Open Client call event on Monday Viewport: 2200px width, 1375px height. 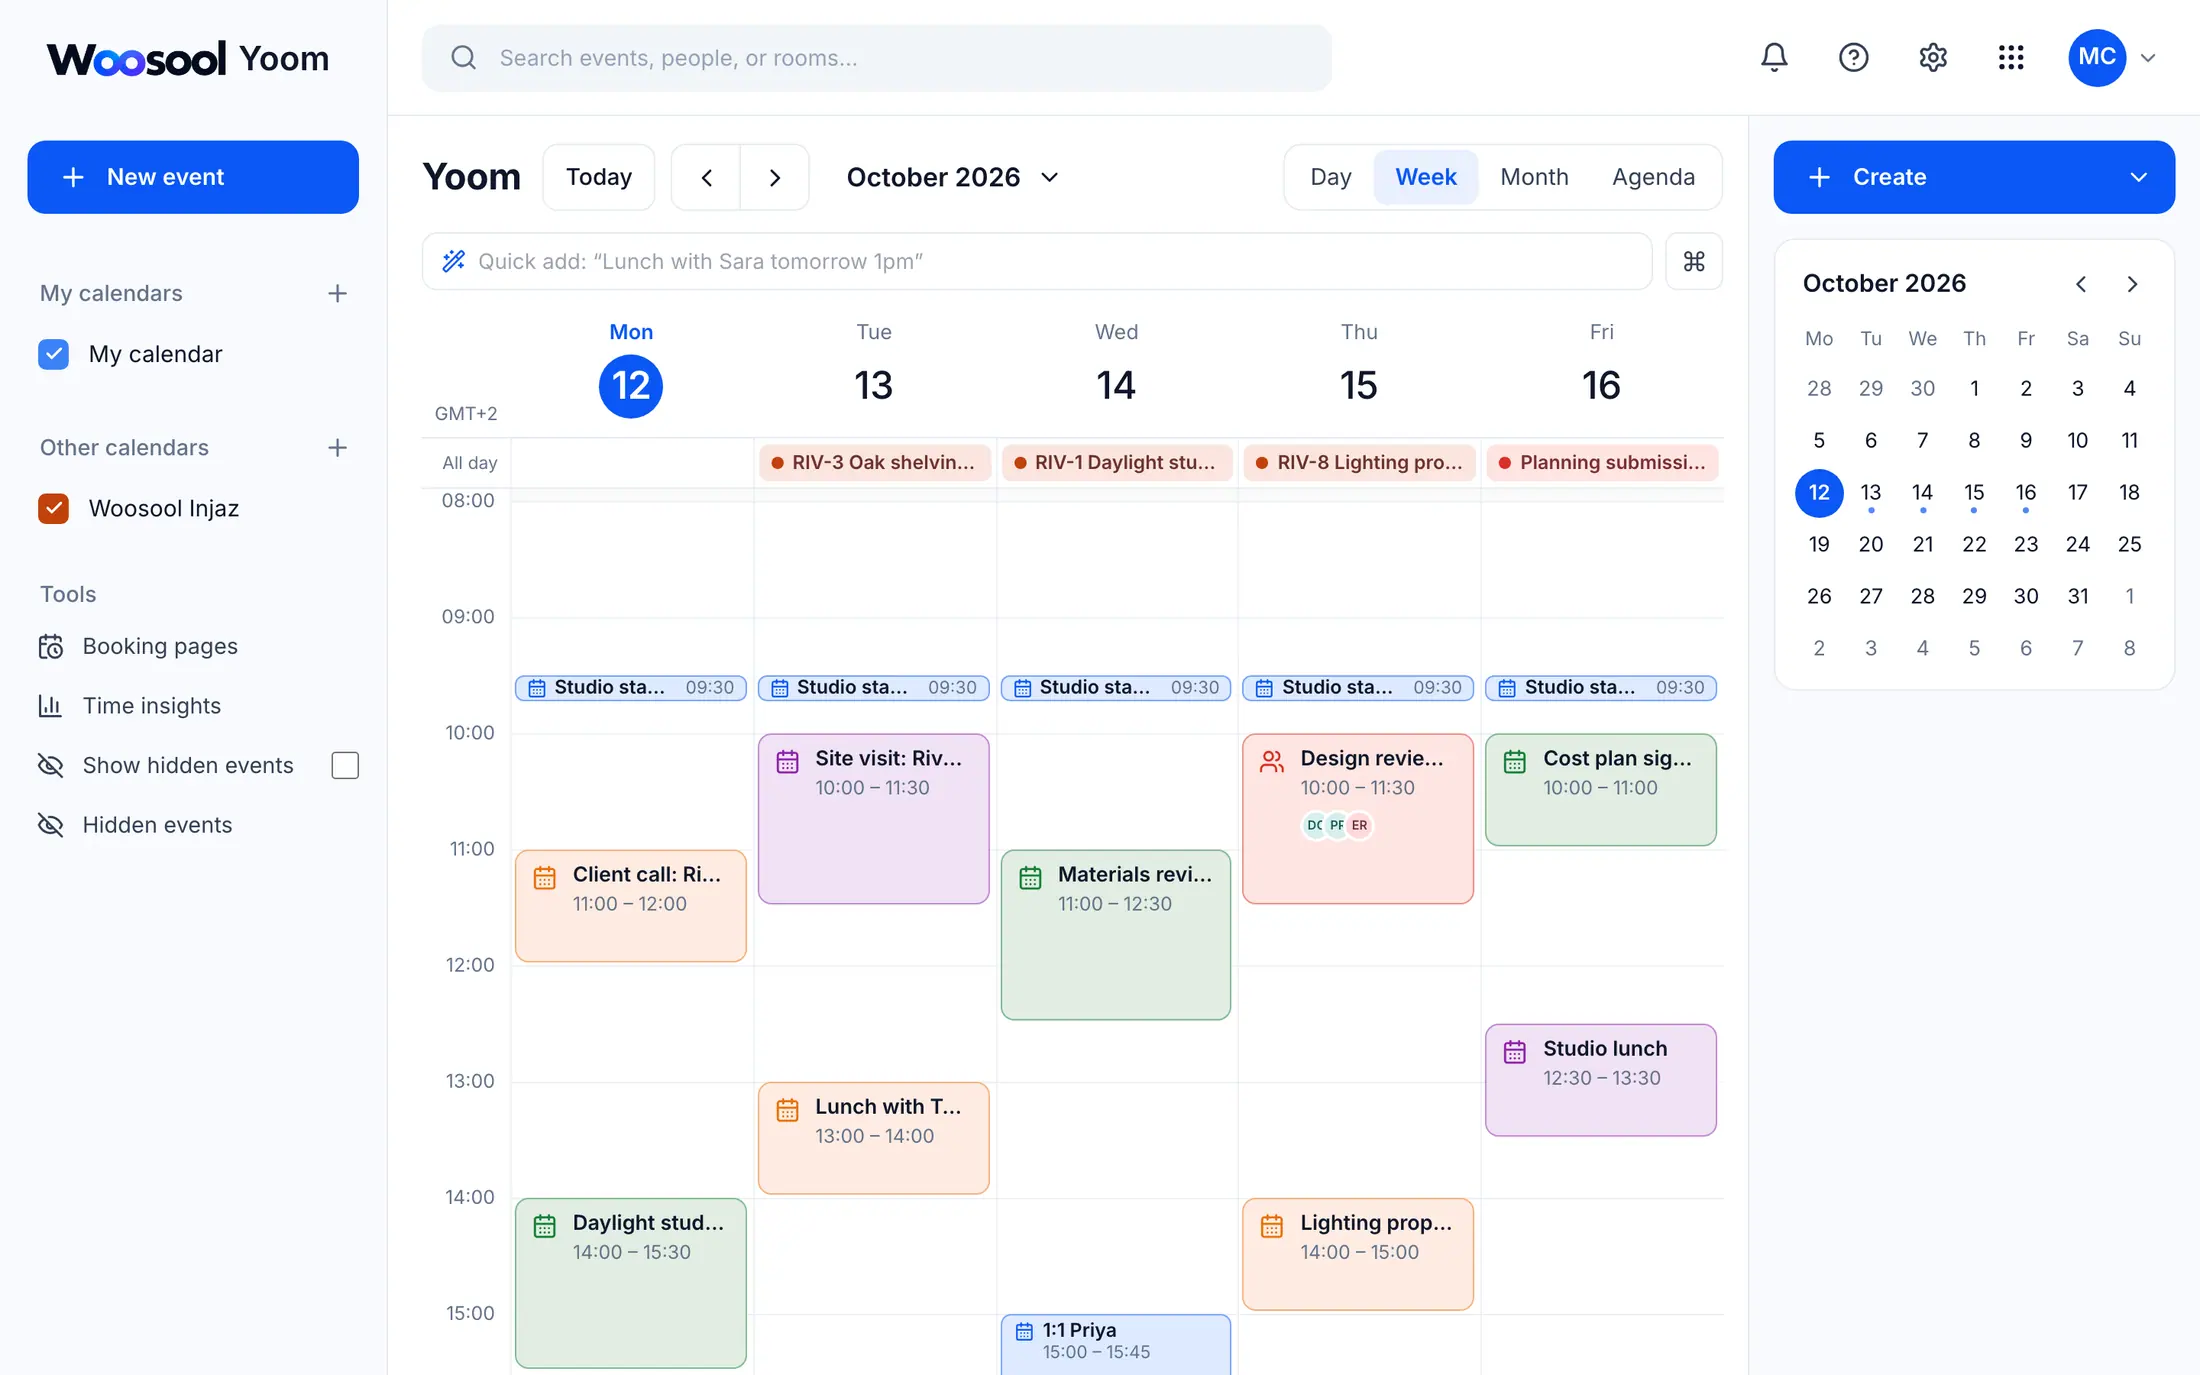pyautogui.click(x=631, y=905)
